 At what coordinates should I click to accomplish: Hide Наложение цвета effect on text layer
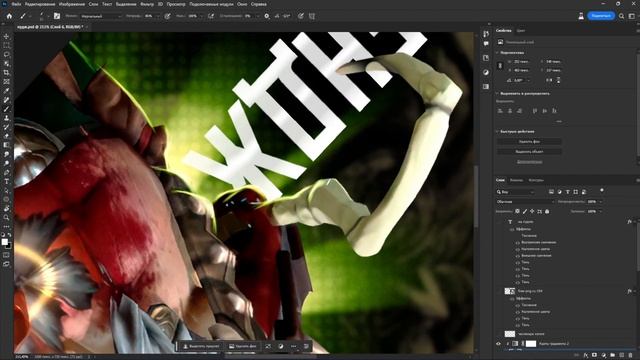coord(518,249)
